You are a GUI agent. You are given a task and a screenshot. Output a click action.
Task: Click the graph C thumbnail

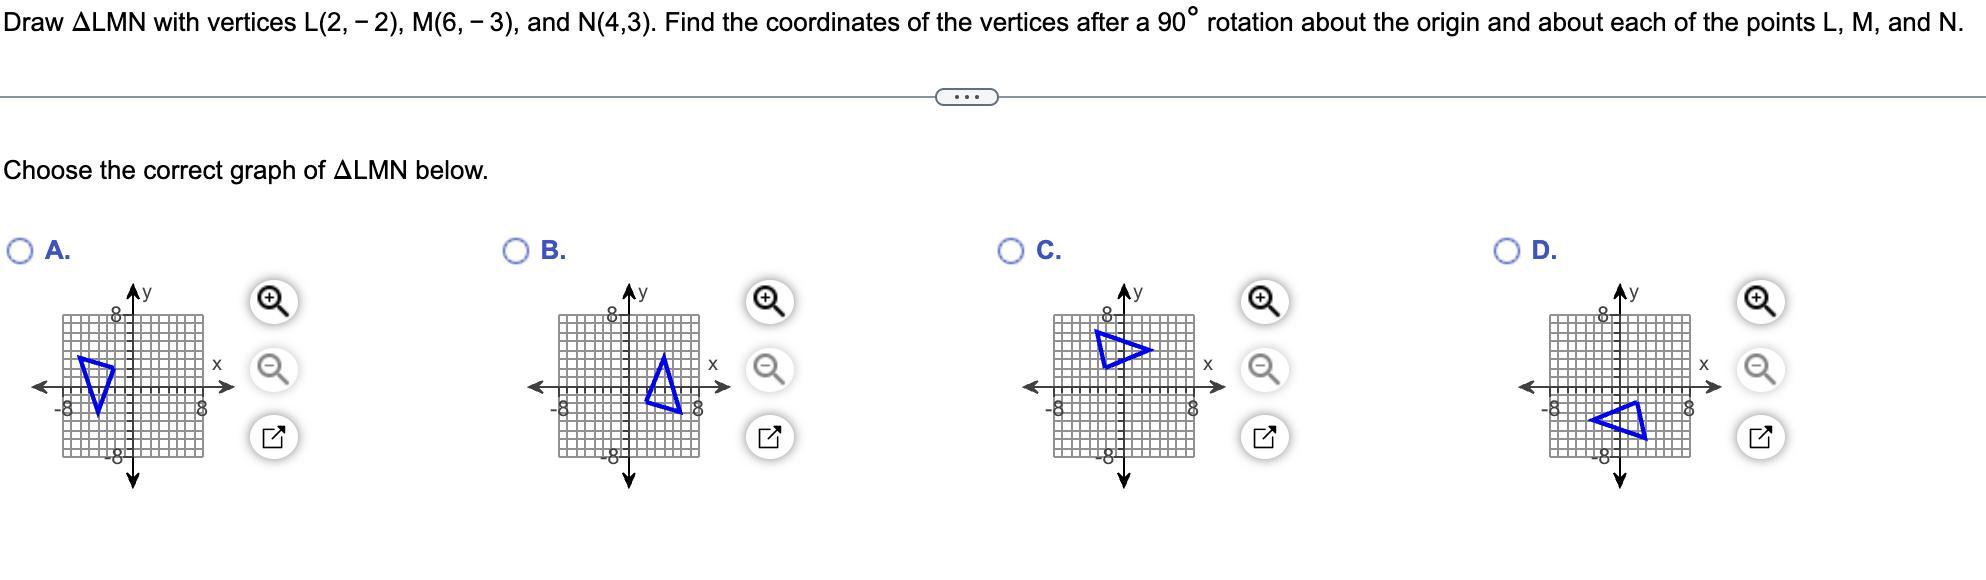[1123, 386]
